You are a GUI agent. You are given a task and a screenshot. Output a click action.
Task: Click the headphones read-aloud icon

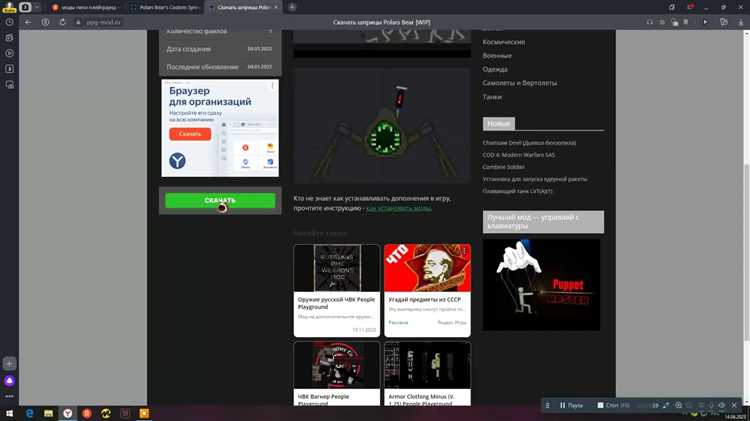pyautogui.click(x=650, y=22)
